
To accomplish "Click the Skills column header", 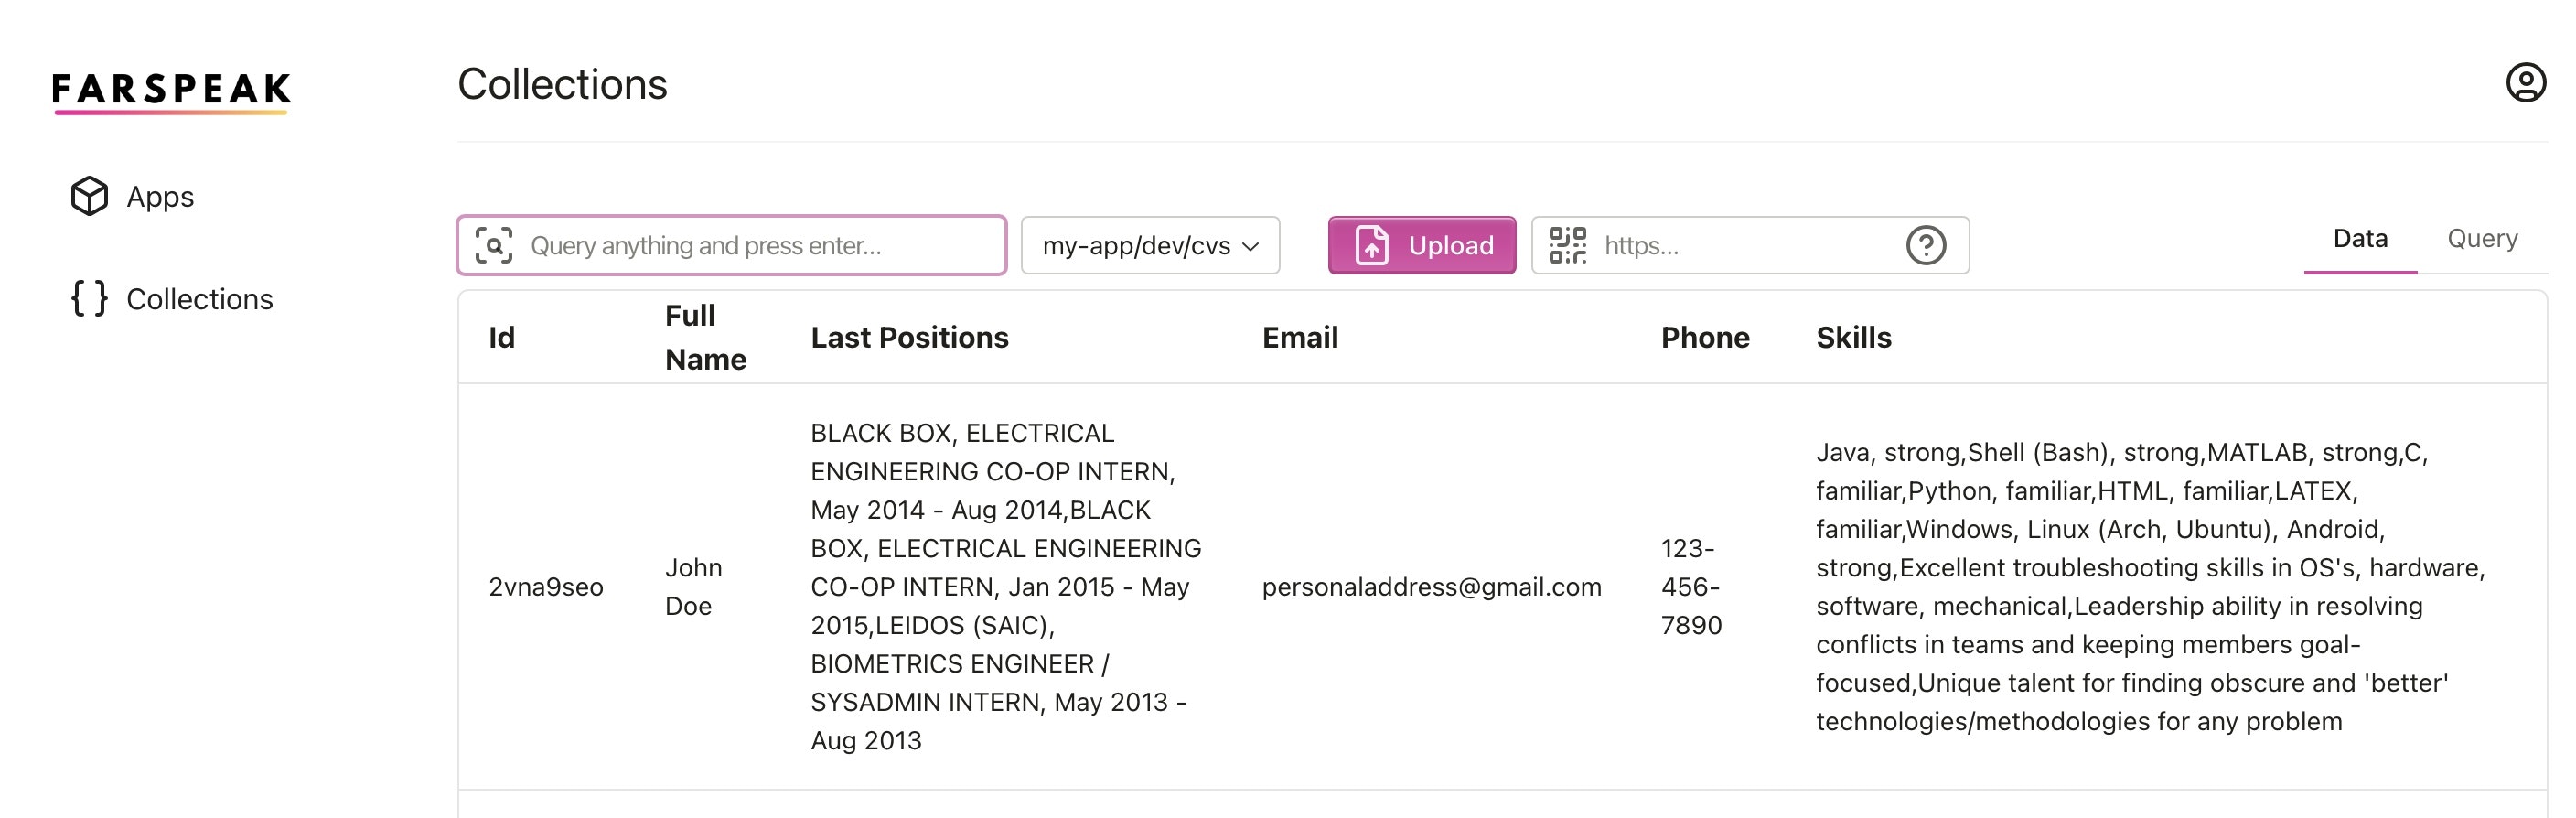I will 1853,338.
